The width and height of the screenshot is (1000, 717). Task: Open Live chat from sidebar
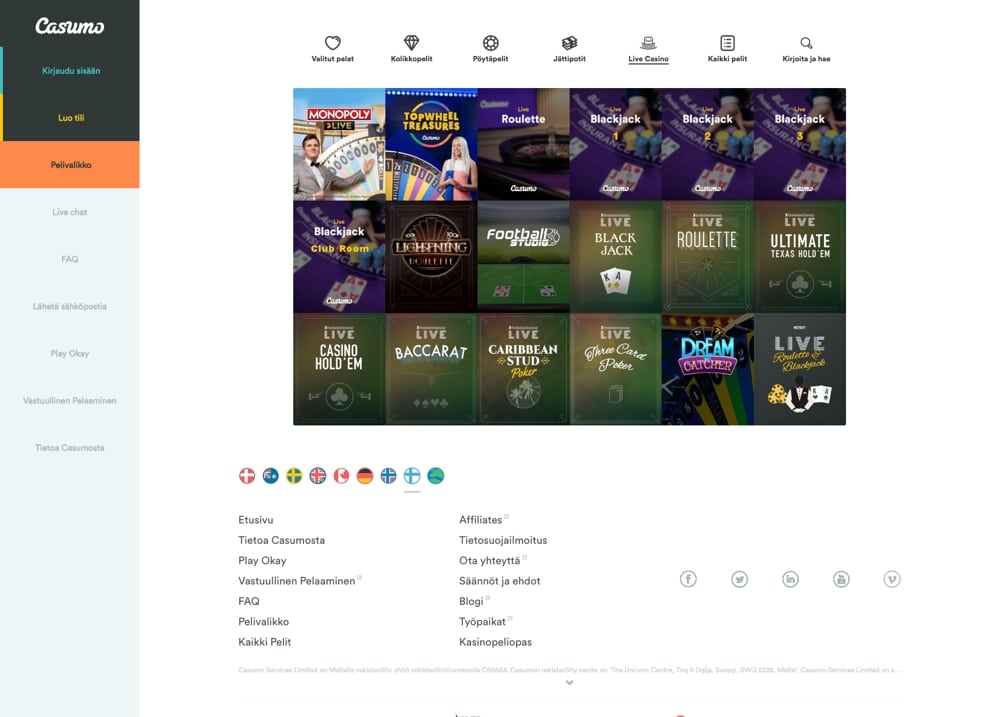pos(70,212)
